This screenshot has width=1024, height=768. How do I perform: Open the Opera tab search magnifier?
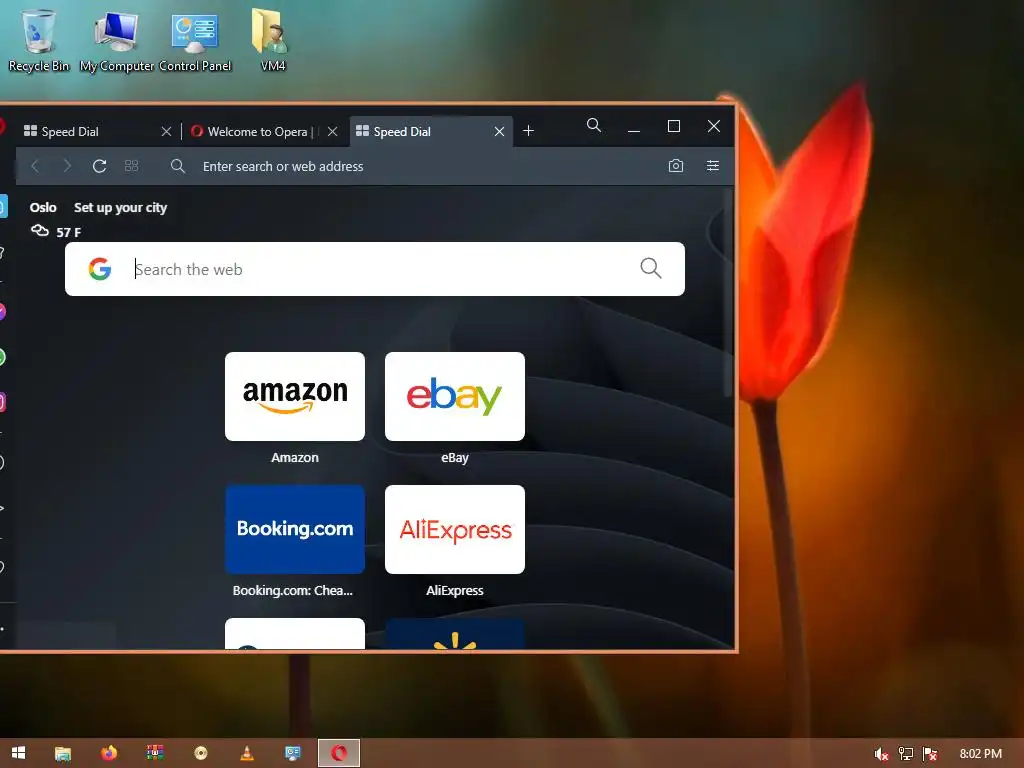click(x=594, y=125)
